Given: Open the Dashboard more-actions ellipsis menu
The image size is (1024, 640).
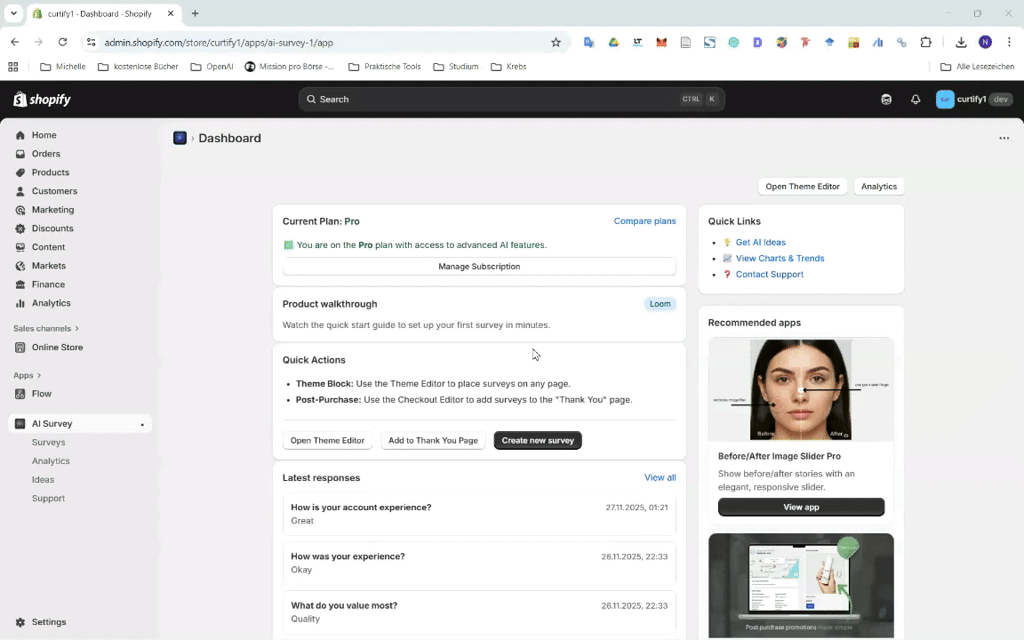Looking at the screenshot, I should click(1004, 138).
